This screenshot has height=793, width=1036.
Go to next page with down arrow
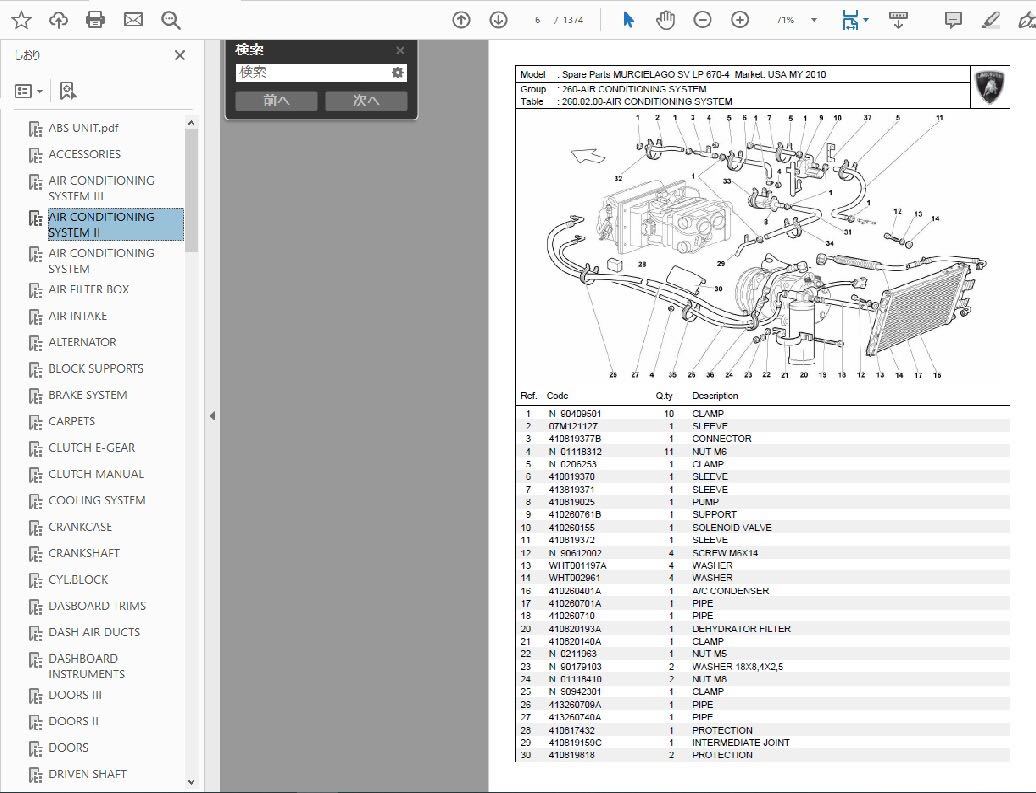coord(498,20)
